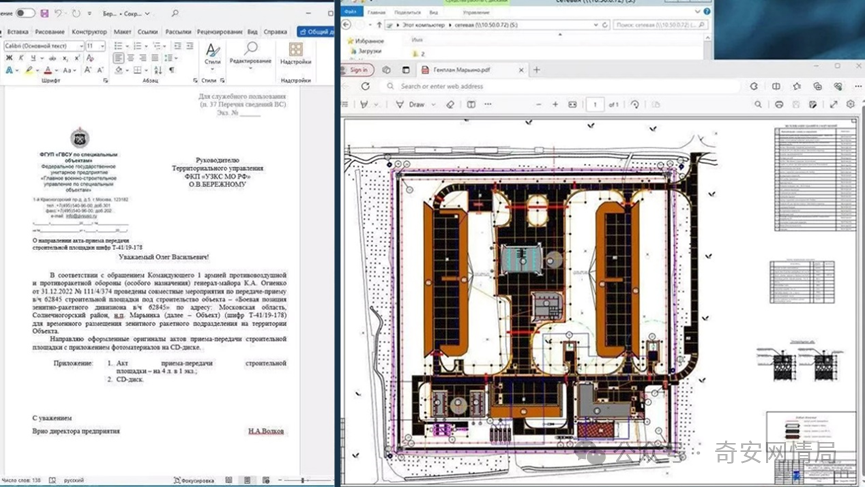The image size is (865, 487).
Task: Open Надстройки add-ins button
Action: point(296,54)
